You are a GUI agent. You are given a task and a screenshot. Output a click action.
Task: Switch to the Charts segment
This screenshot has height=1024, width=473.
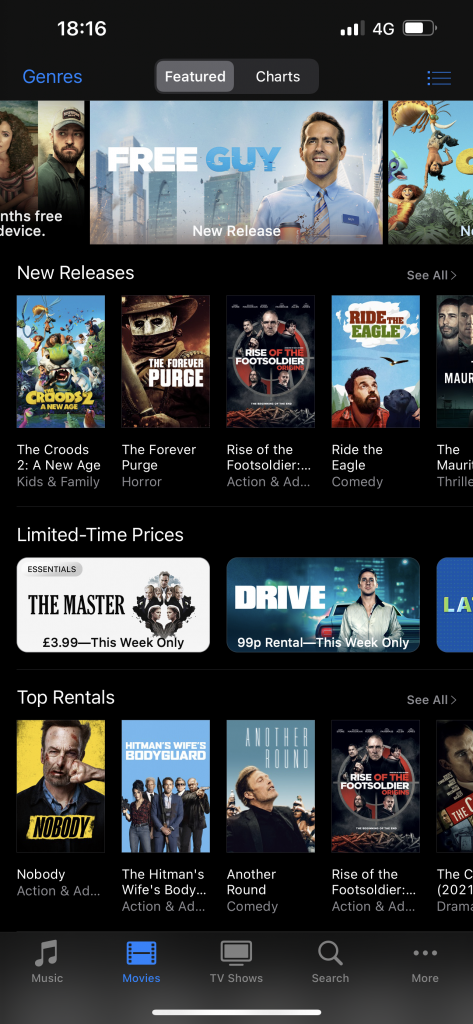point(278,76)
